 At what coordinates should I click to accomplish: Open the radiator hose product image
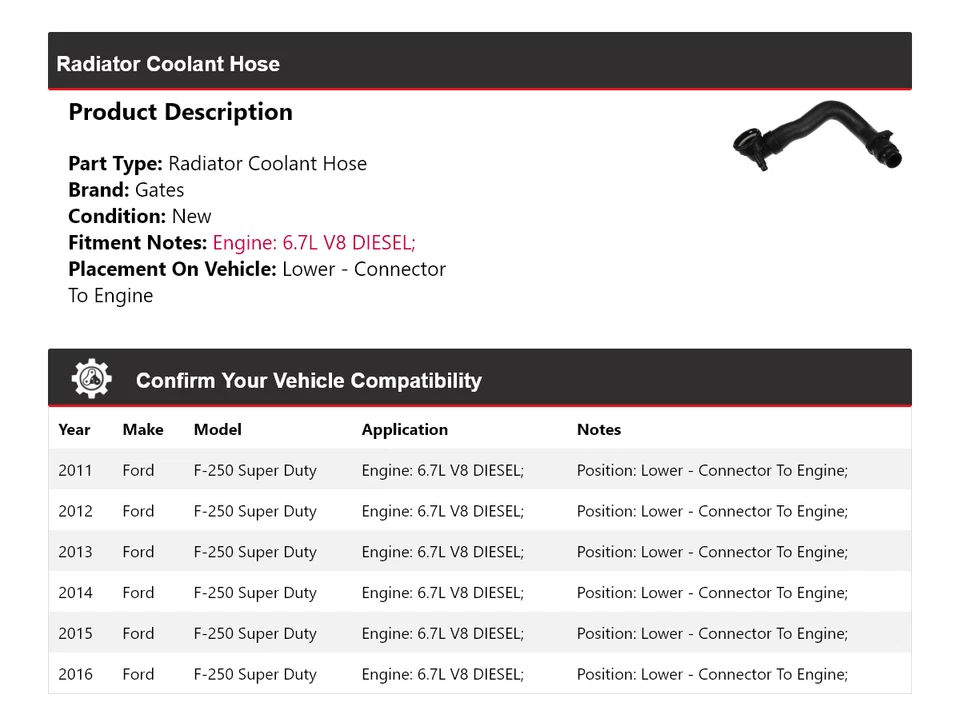pos(818,137)
